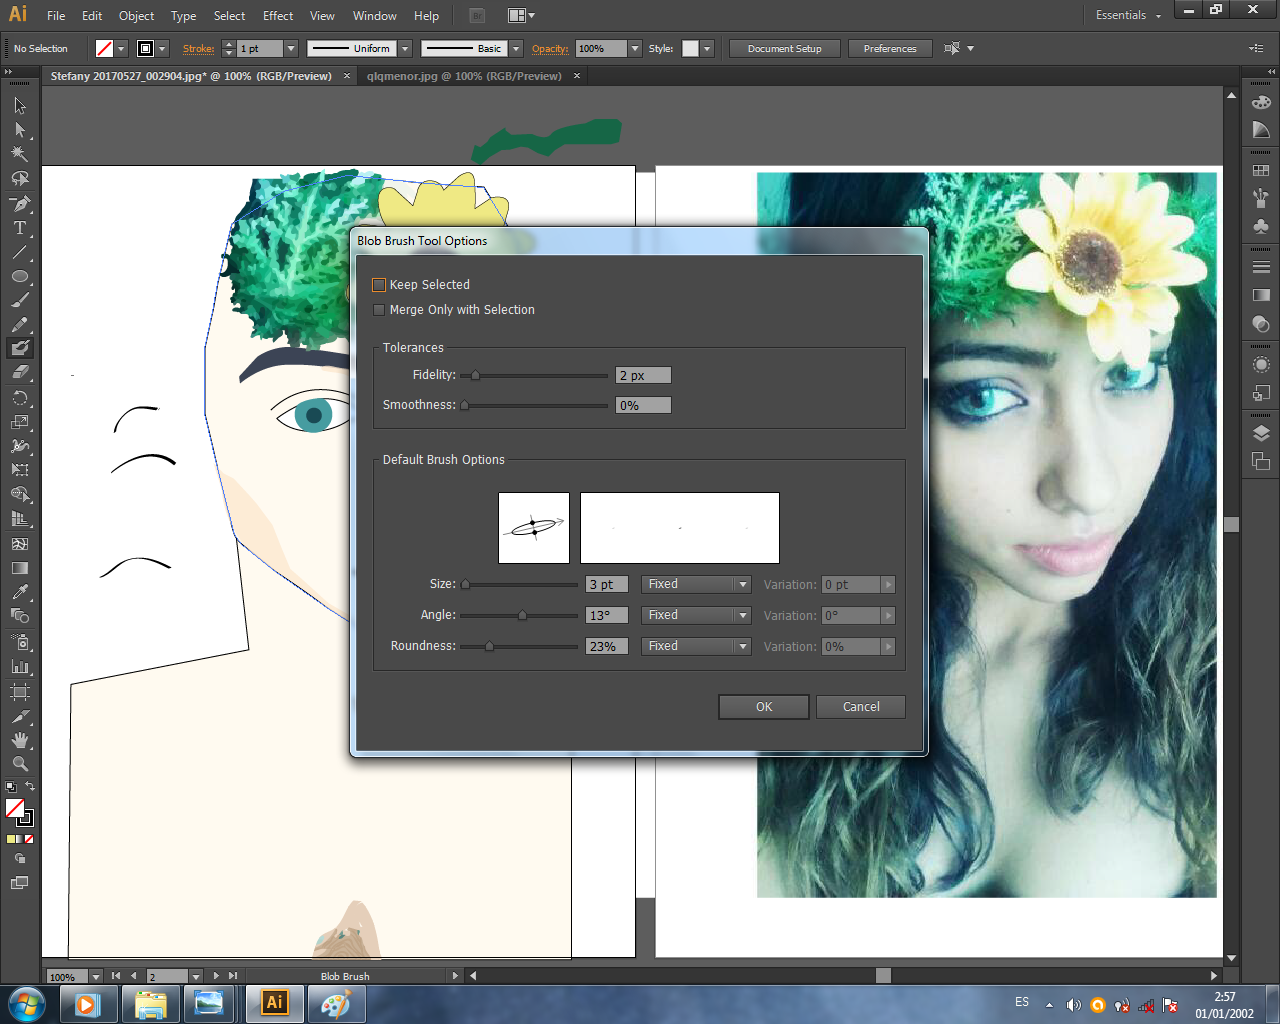
Task: Open Angle Fixed dropdown
Action: (x=696, y=615)
